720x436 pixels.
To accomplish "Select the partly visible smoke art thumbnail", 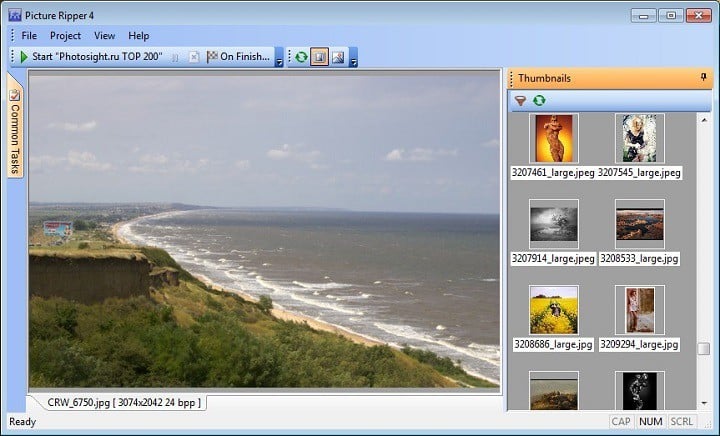I will point(640,391).
